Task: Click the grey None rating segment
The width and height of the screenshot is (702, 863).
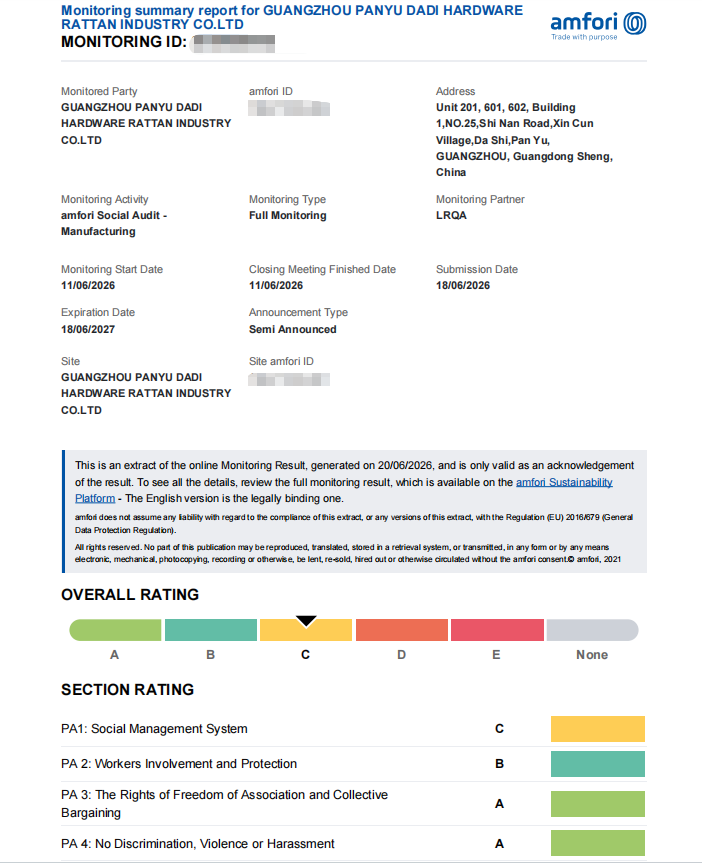Action: pos(592,630)
